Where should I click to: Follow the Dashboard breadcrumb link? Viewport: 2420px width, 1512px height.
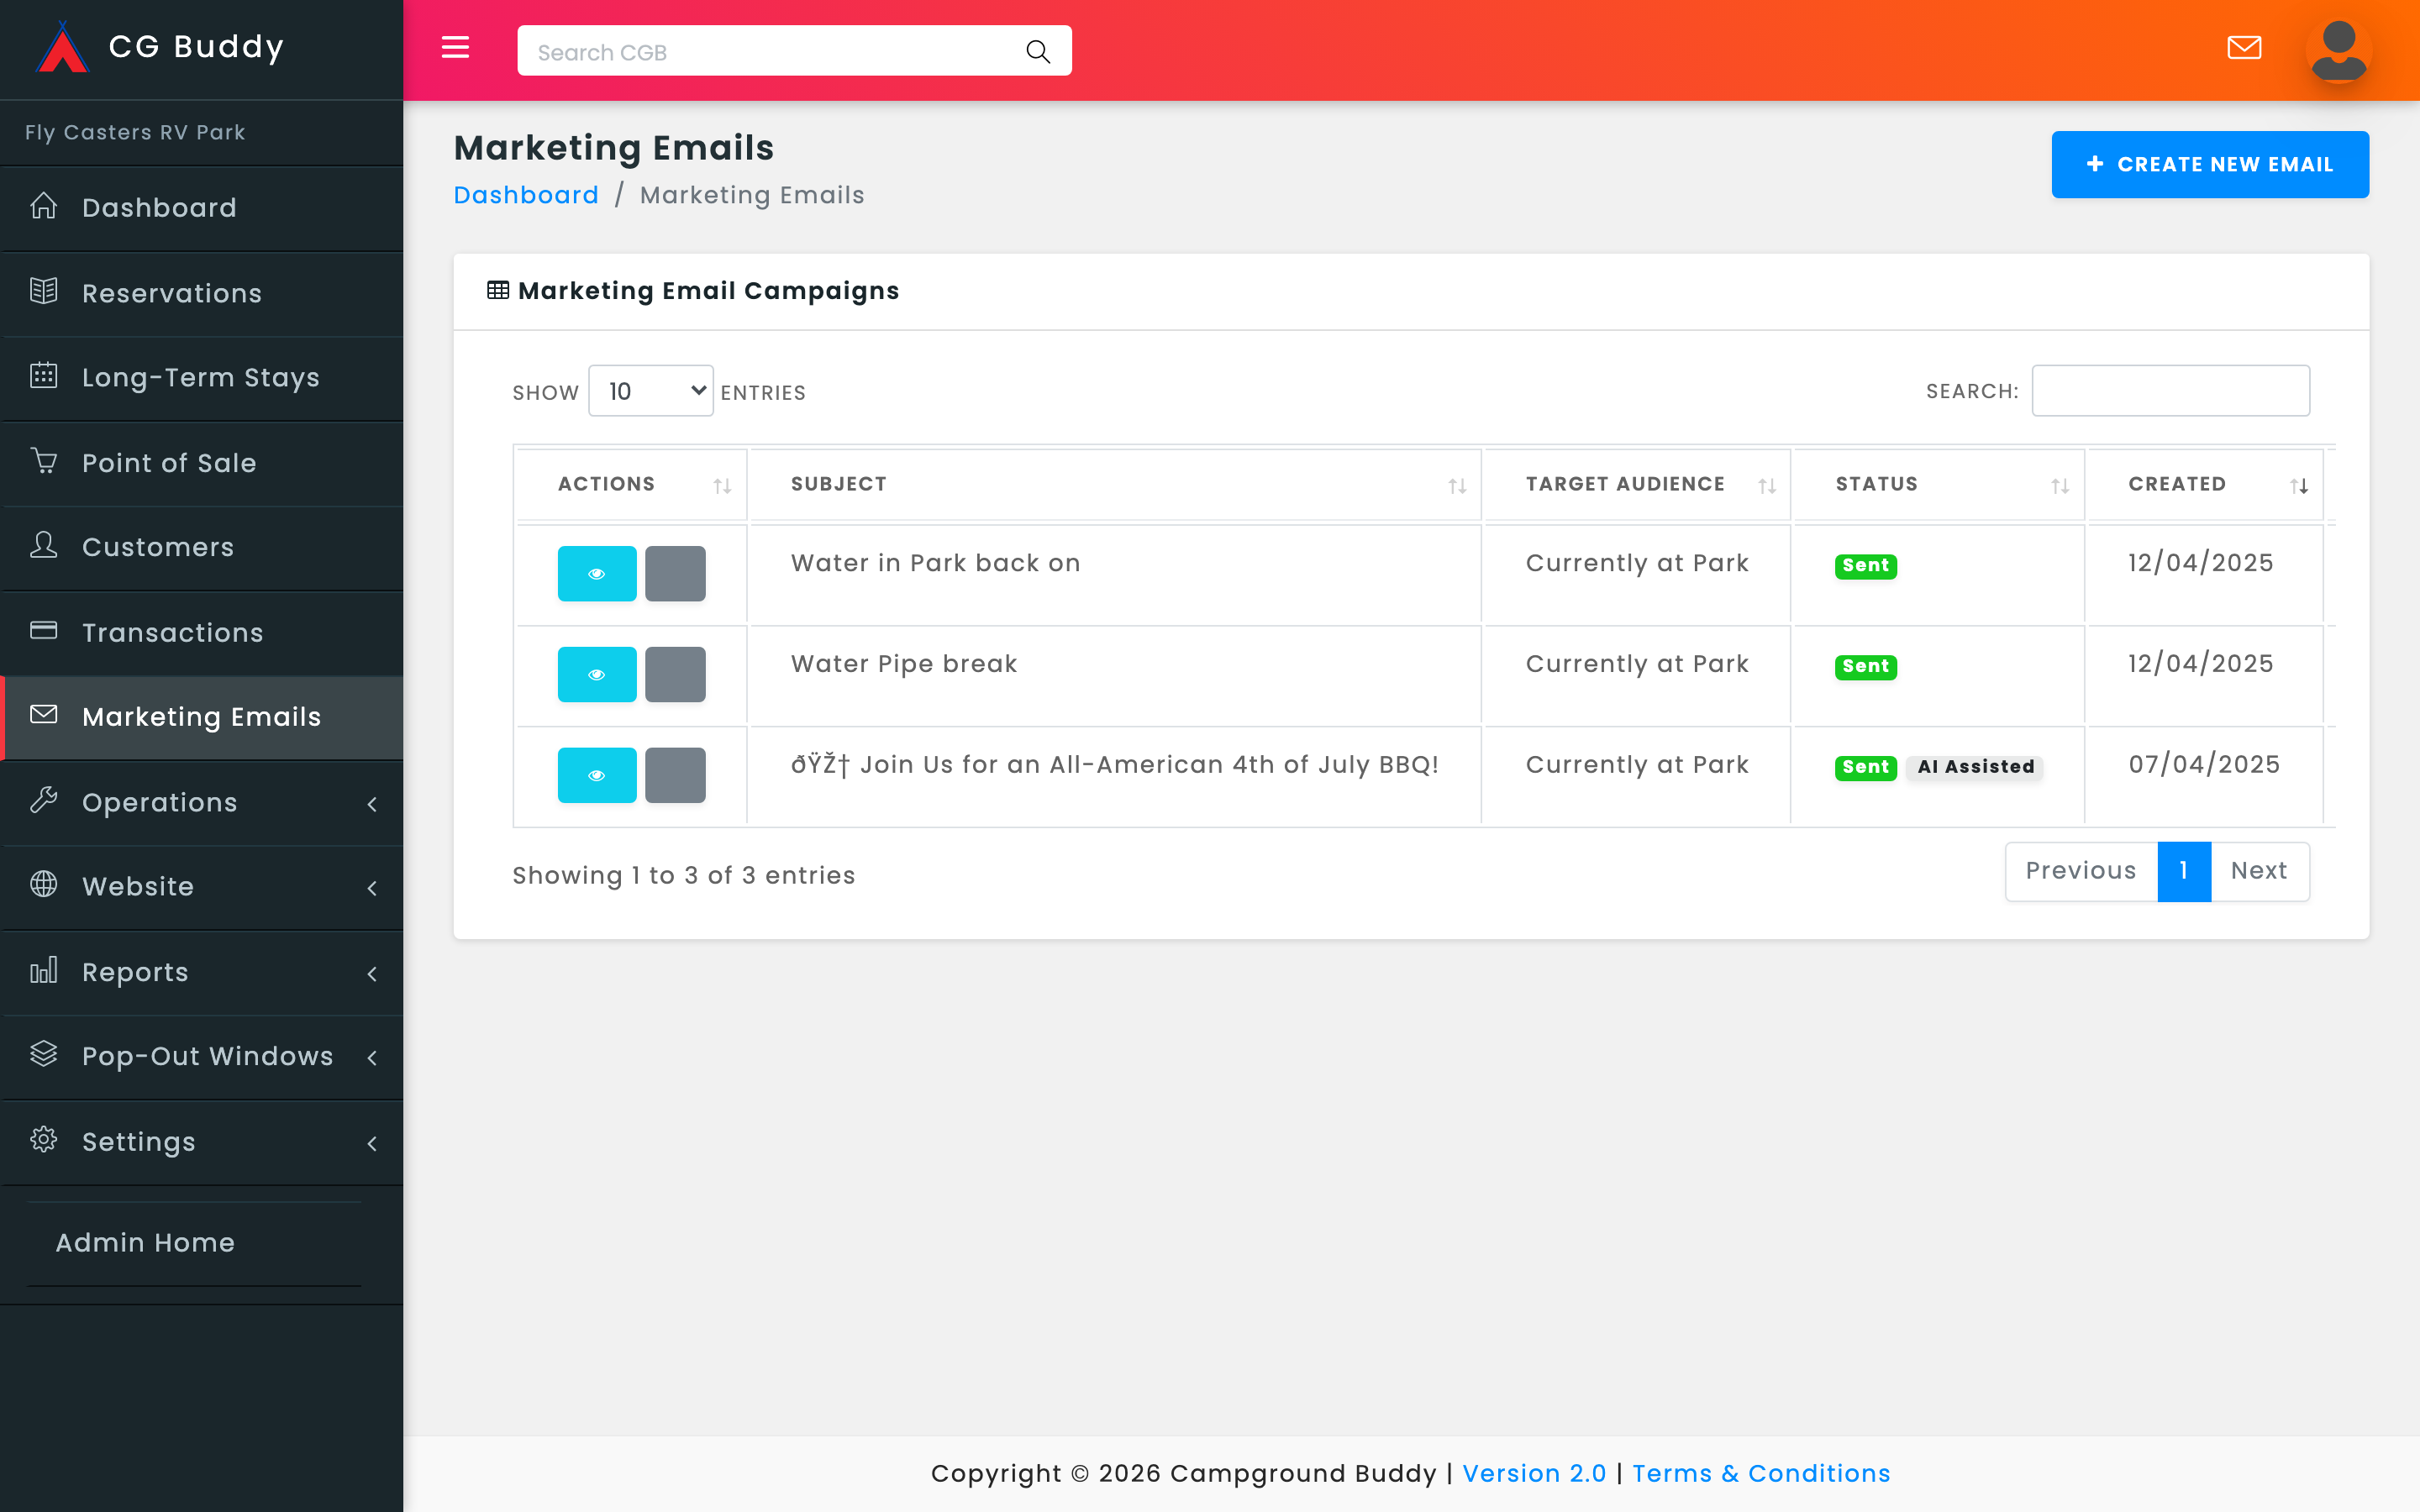click(x=526, y=195)
